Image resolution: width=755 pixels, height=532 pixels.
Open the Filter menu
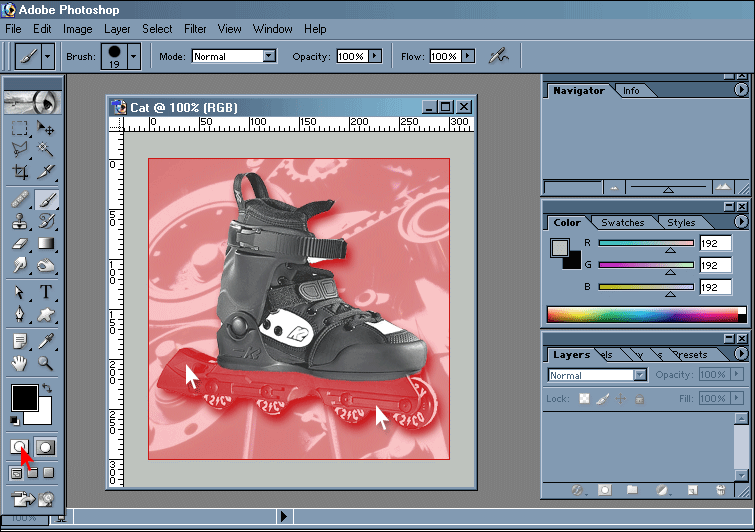point(195,29)
